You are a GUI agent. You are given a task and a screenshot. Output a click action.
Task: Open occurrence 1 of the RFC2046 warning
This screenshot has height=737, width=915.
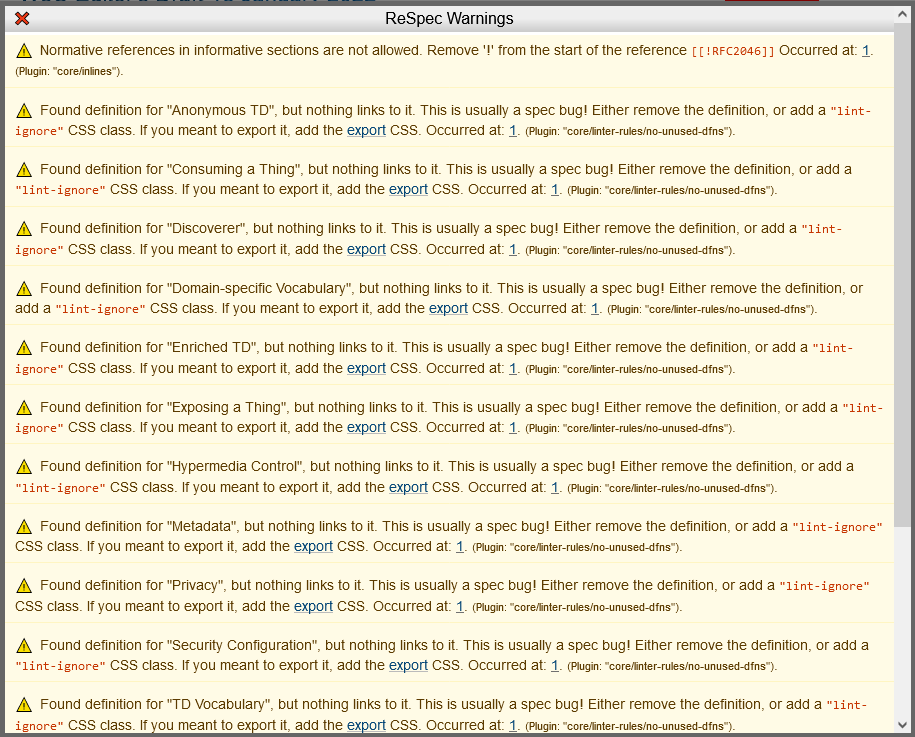point(865,50)
